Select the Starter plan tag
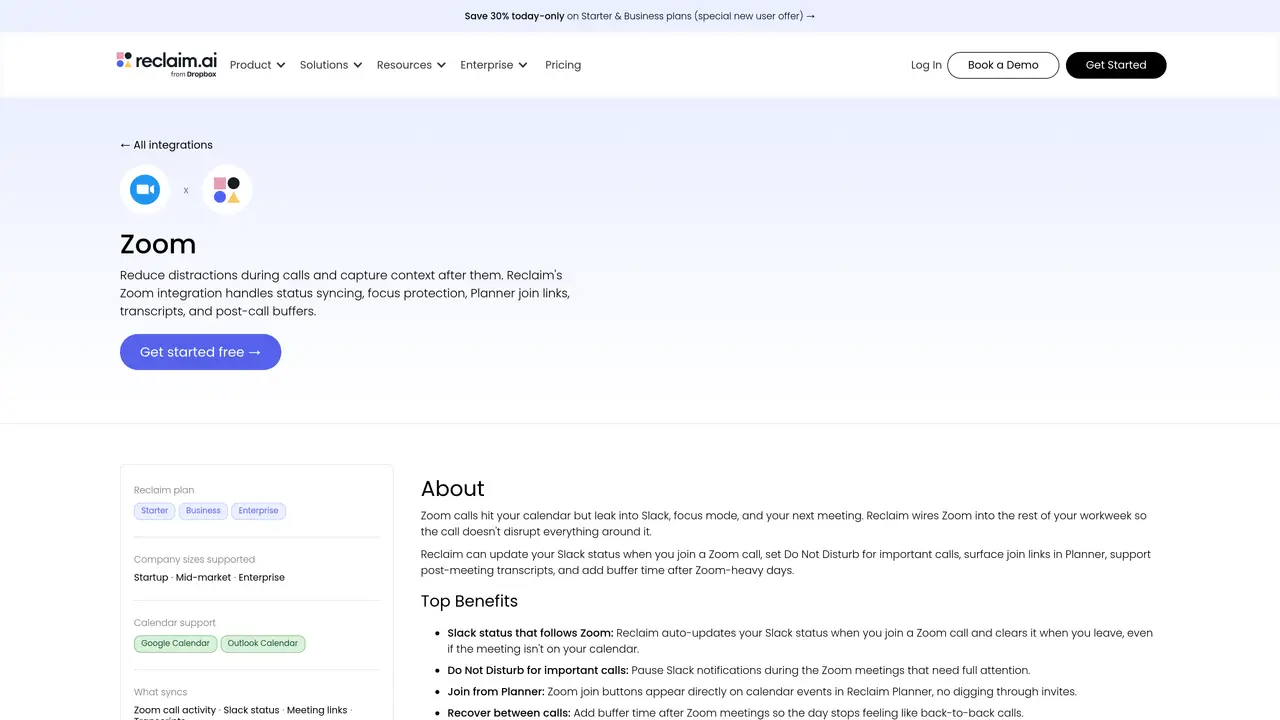 [x=155, y=511]
